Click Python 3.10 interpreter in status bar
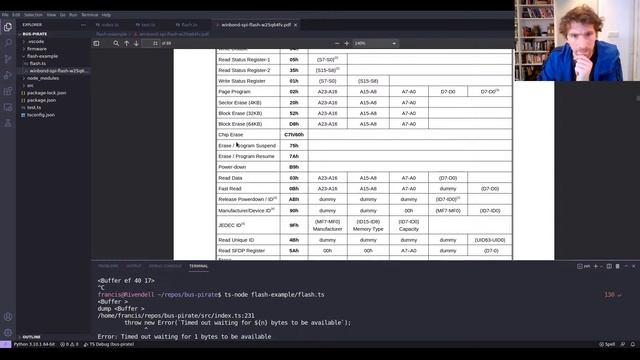The image size is (640, 360). (x=34, y=344)
